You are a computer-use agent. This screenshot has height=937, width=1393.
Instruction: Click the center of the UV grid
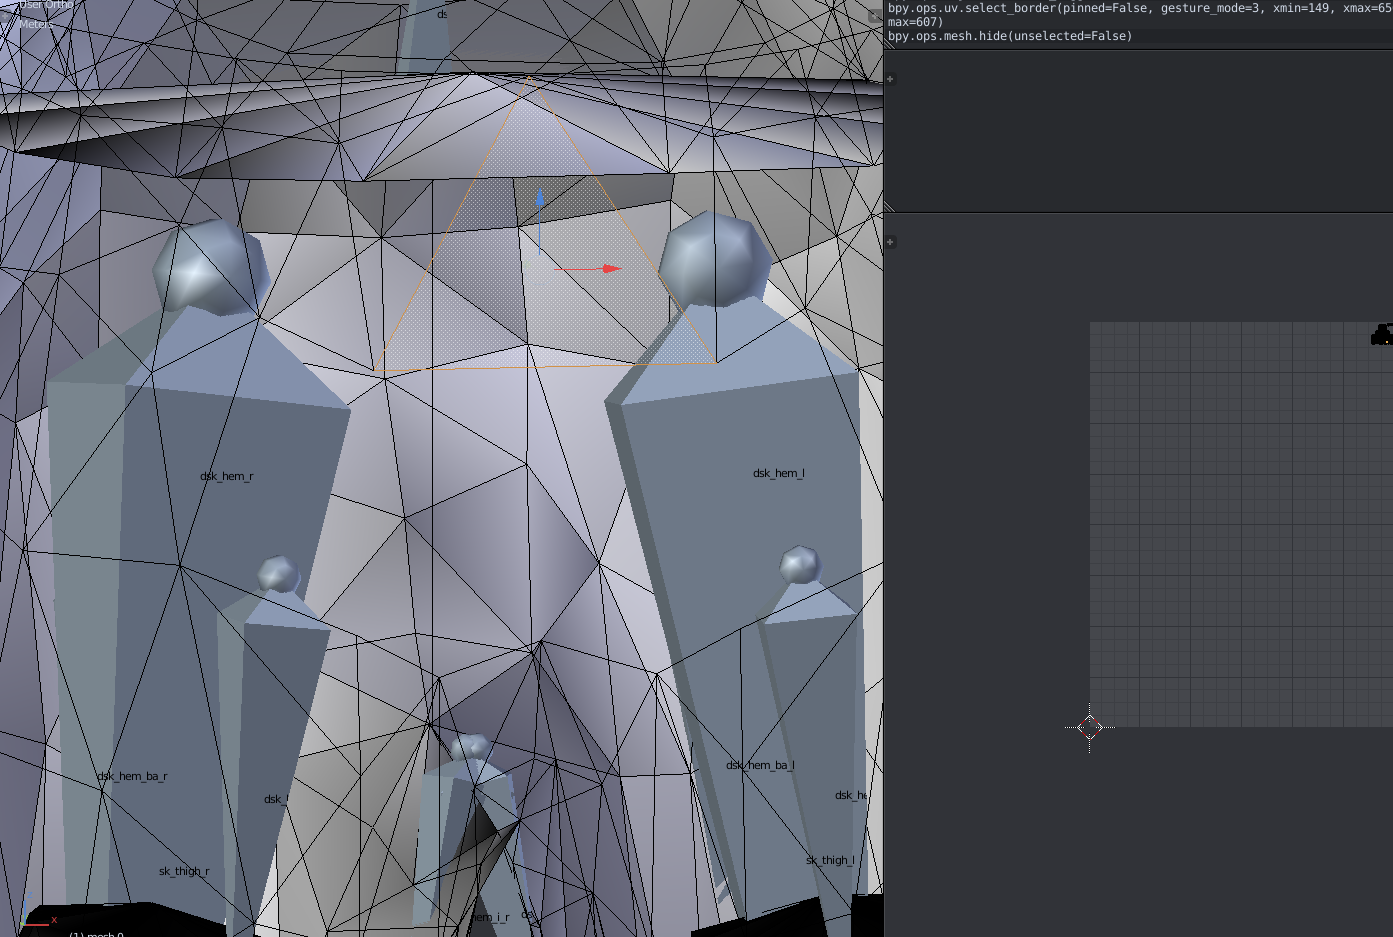point(1241,524)
